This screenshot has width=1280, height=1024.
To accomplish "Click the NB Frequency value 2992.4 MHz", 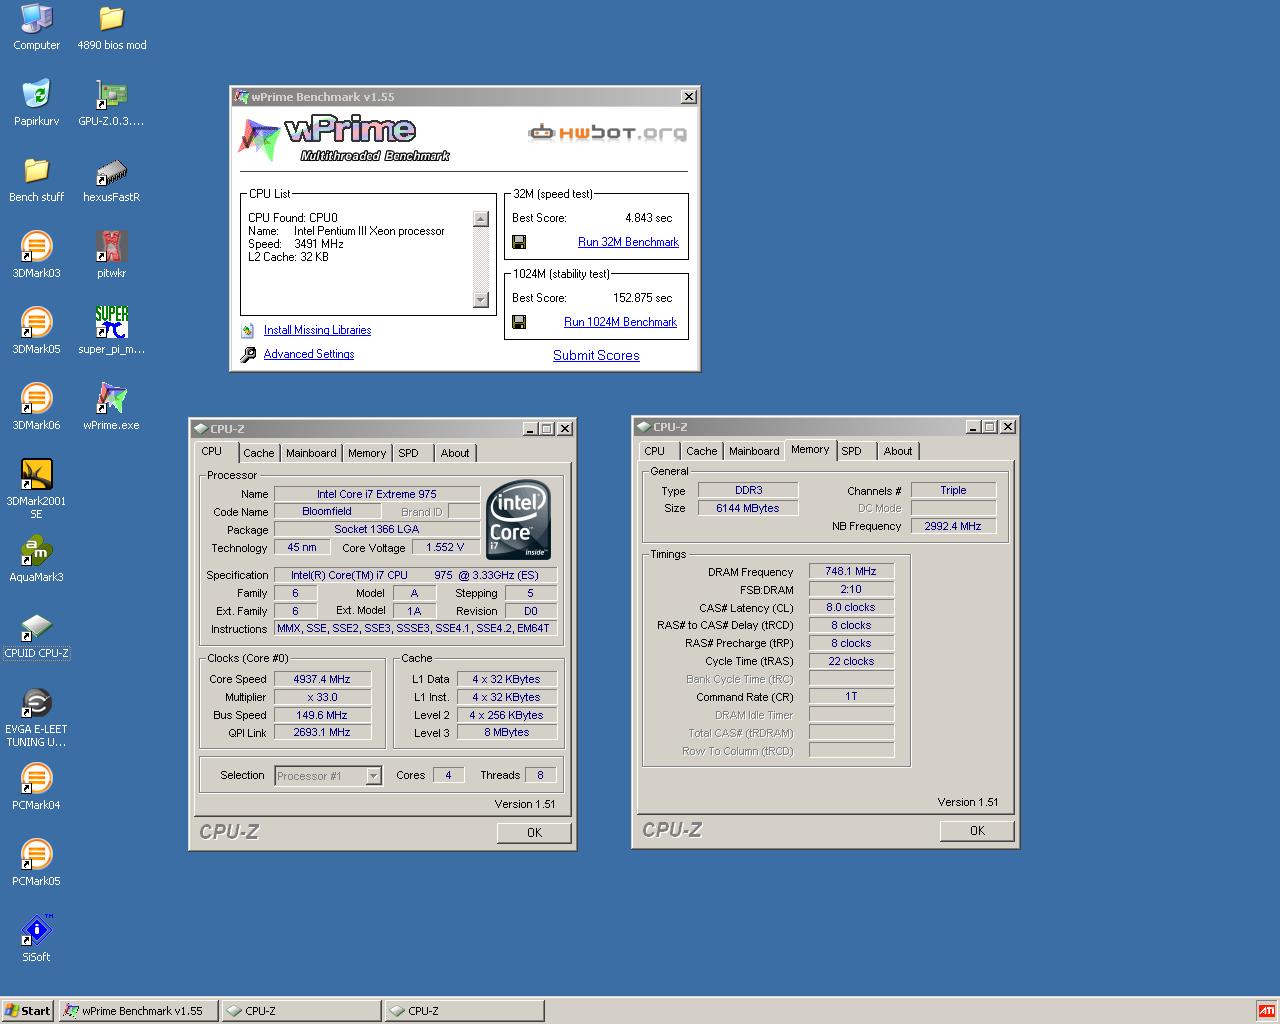I will click(x=953, y=526).
